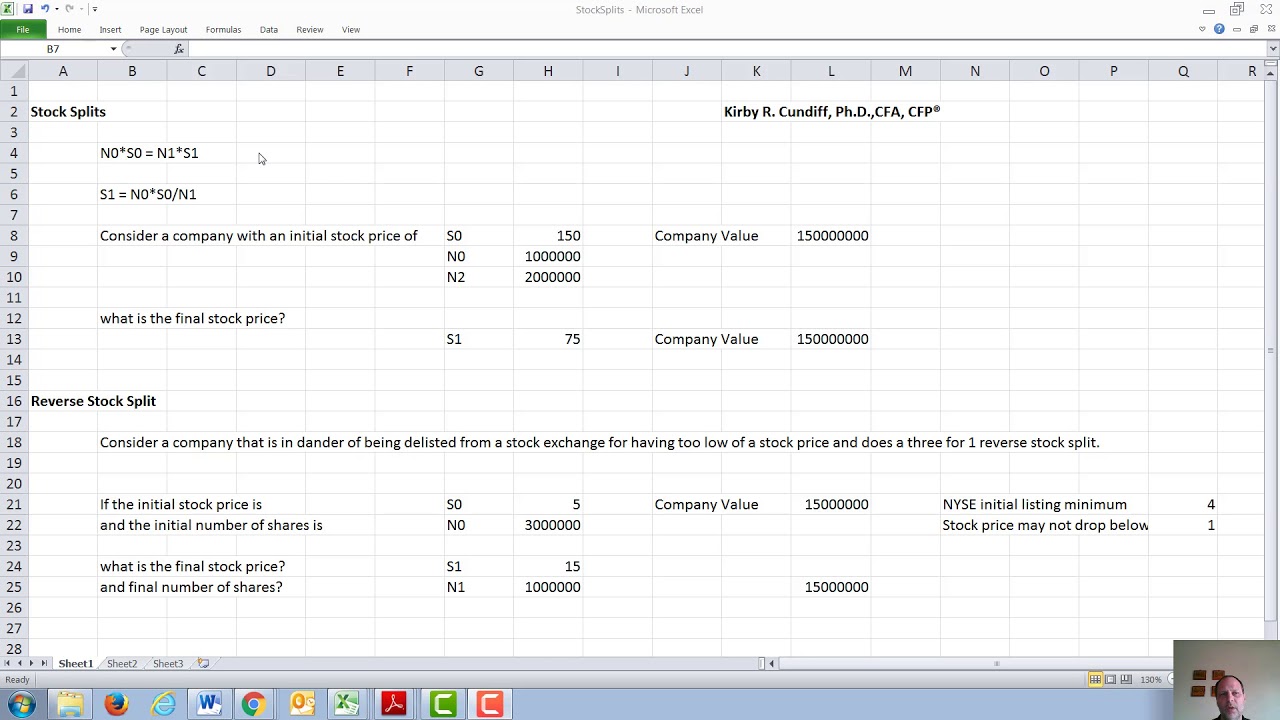Screen dimensions: 1280x720
Task: Select column B header
Action: tap(132, 71)
